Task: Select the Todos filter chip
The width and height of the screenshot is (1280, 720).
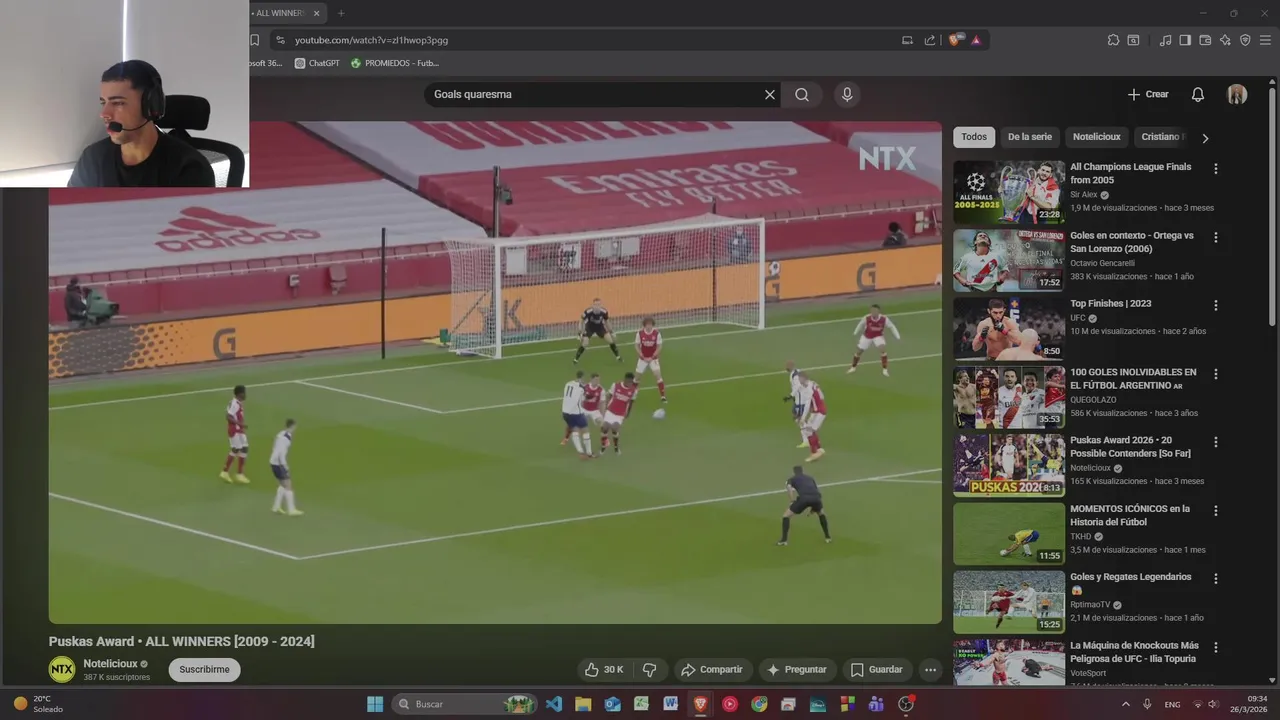Action: [974, 137]
